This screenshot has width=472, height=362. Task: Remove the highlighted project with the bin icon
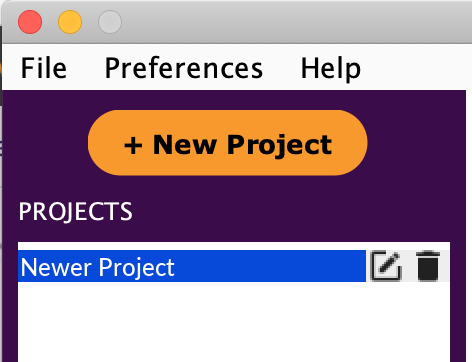pyautogui.click(x=428, y=266)
